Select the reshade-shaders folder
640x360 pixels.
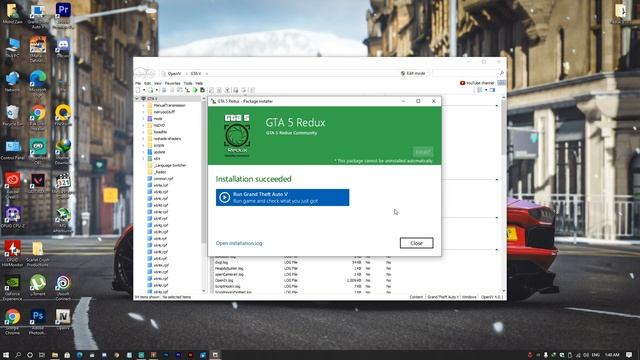[164, 139]
